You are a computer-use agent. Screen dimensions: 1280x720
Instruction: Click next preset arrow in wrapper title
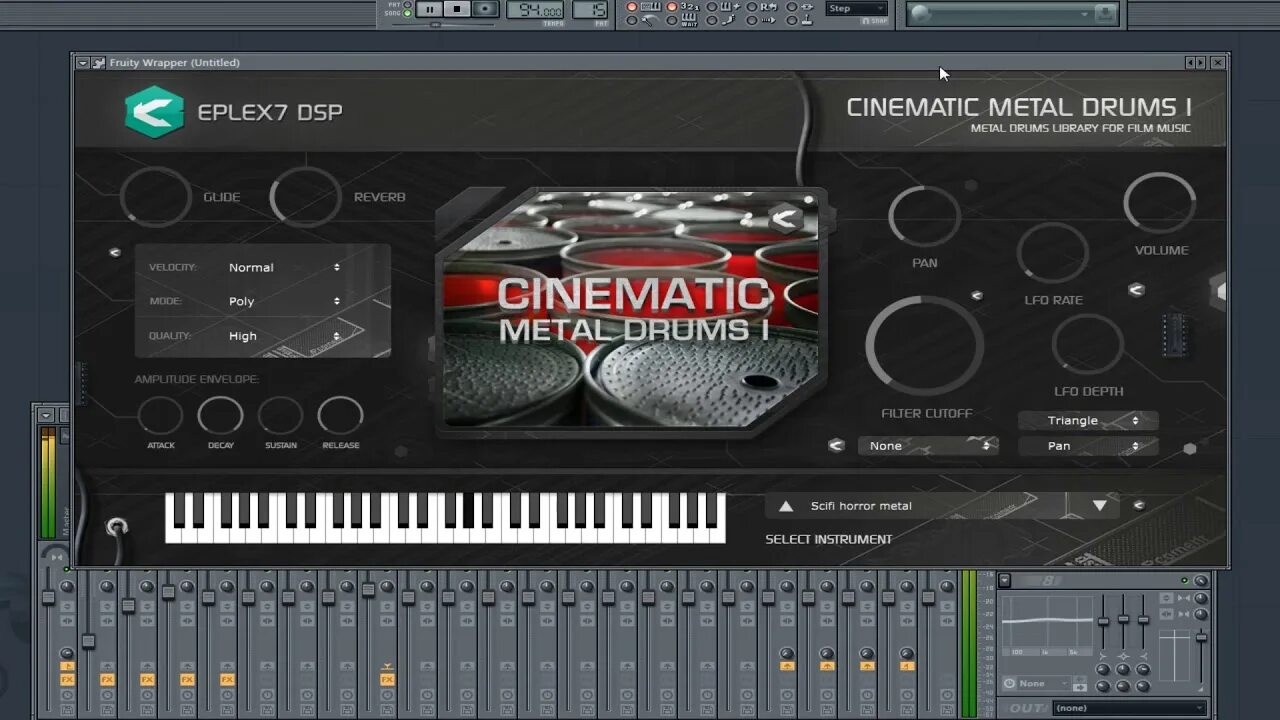tap(1200, 62)
